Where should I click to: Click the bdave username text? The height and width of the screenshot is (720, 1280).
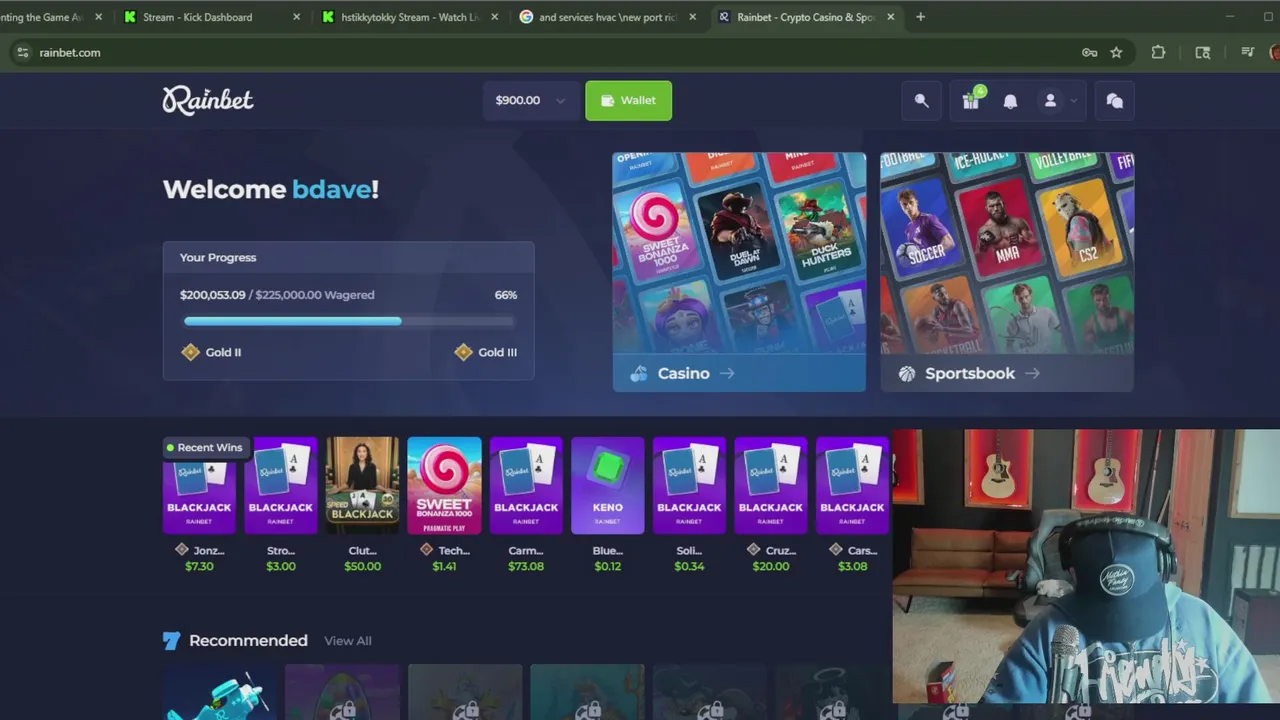click(331, 189)
